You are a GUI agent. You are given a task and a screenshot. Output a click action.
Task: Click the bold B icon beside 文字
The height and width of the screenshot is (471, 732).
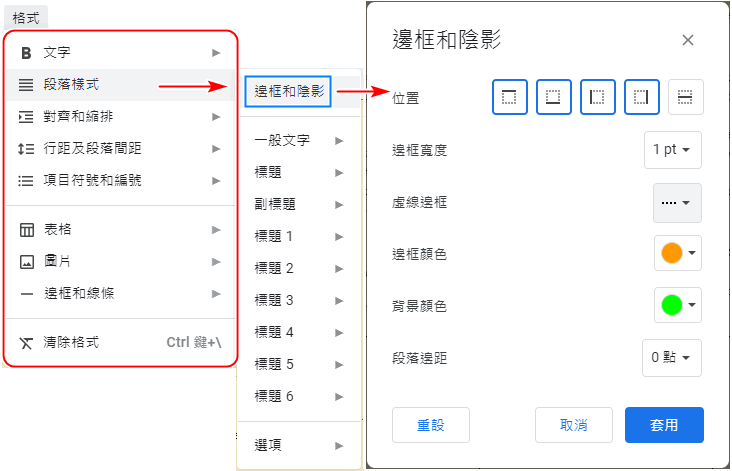point(26,53)
